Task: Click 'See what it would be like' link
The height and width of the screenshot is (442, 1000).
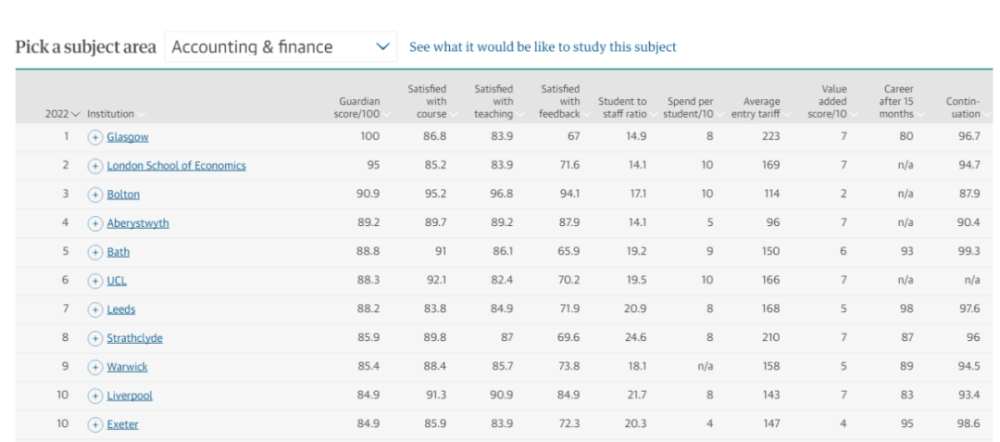Action: (536, 47)
